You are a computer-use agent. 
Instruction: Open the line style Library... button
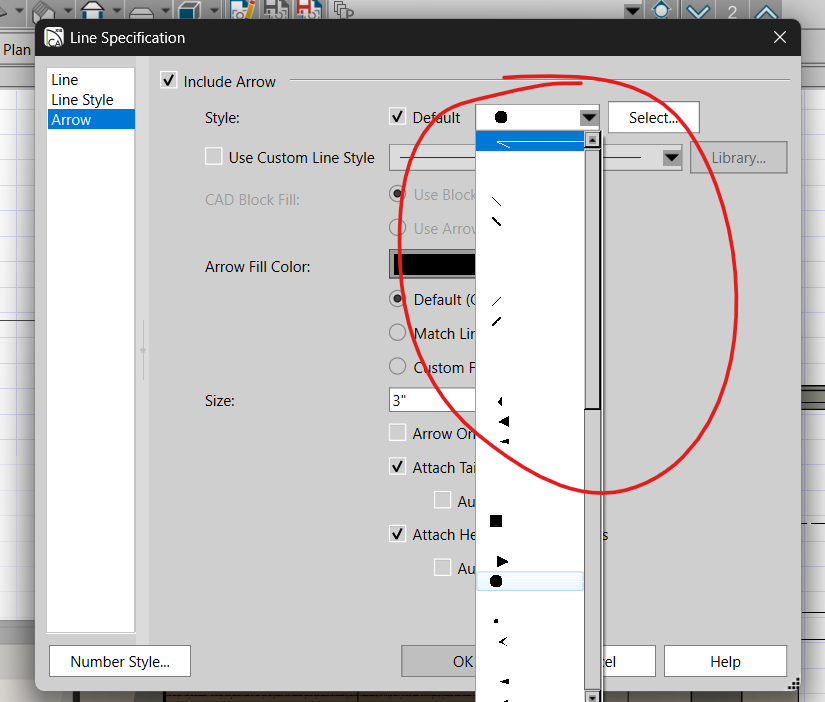tap(738, 157)
